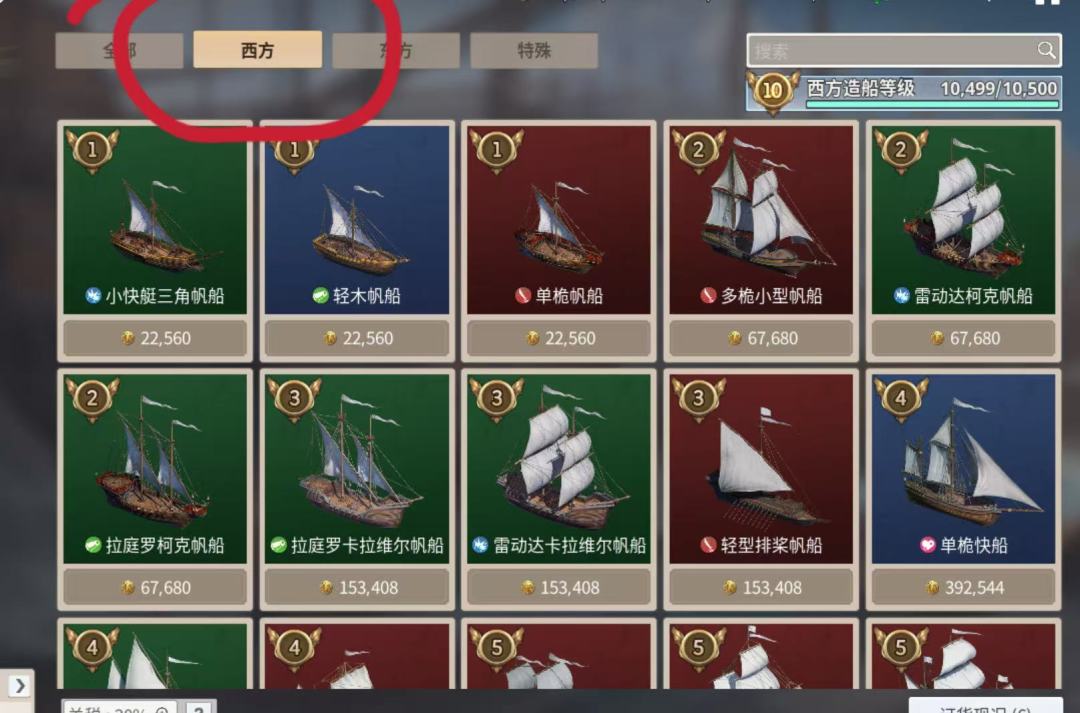
Task: Click the 392,544 price under 单桅快船
Action: point(964,588)
